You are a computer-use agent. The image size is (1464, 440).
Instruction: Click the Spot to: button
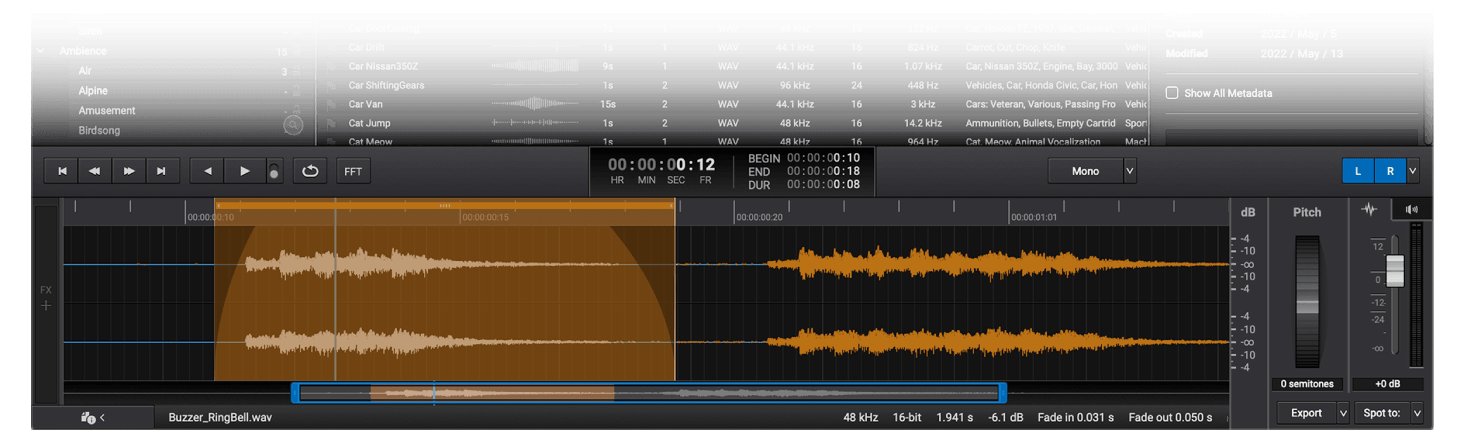click(1381, 412)
